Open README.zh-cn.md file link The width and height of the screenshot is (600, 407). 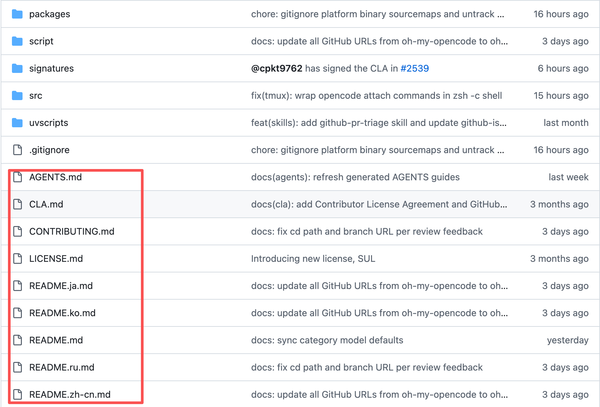point(69,394)
